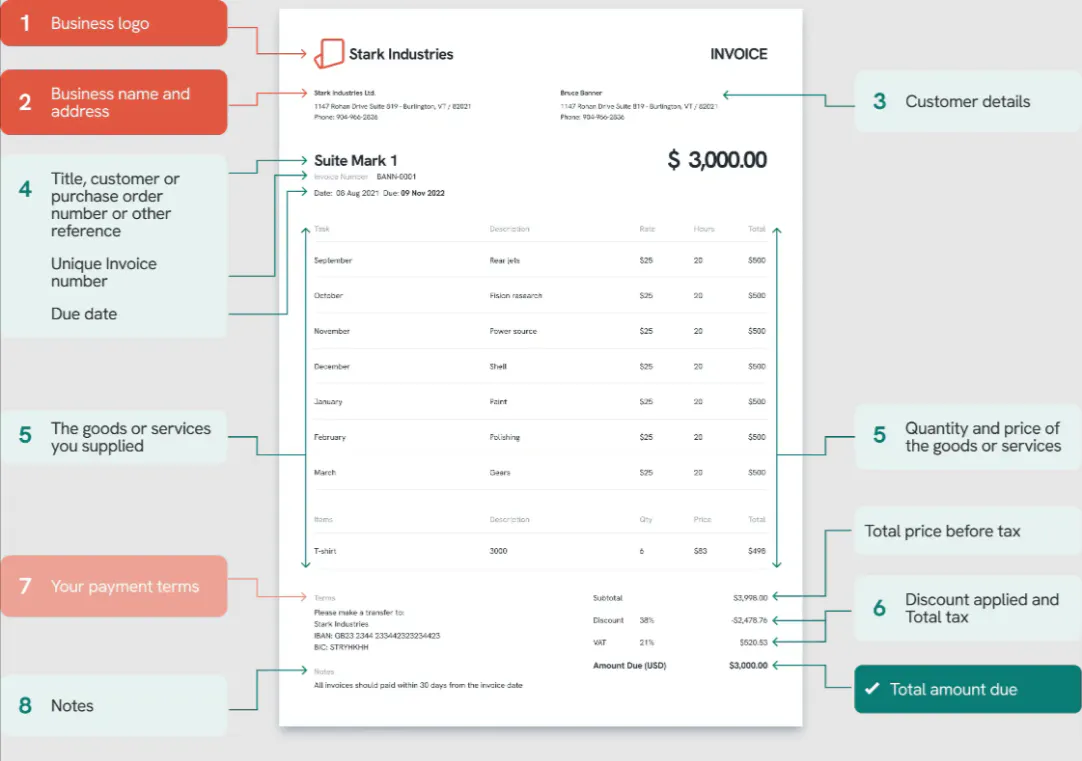Click the 'Fision research' description
This screenshot has width=1082, height=761.
click(x=515, y=295)
